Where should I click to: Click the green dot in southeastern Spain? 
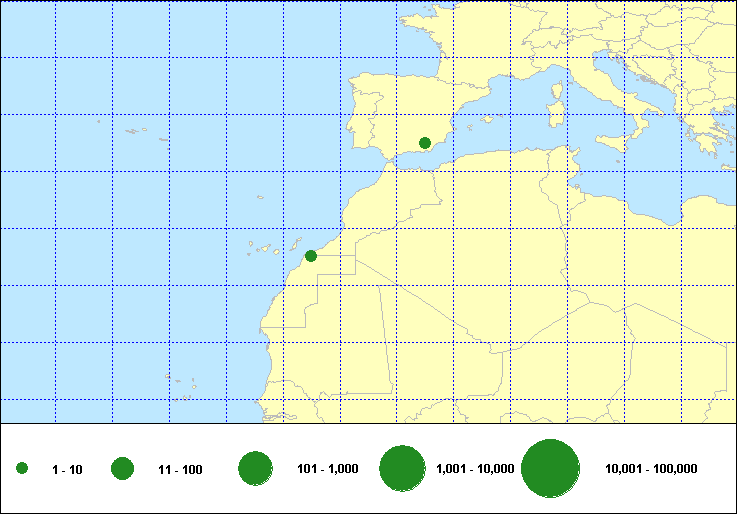tap(425, 143)
